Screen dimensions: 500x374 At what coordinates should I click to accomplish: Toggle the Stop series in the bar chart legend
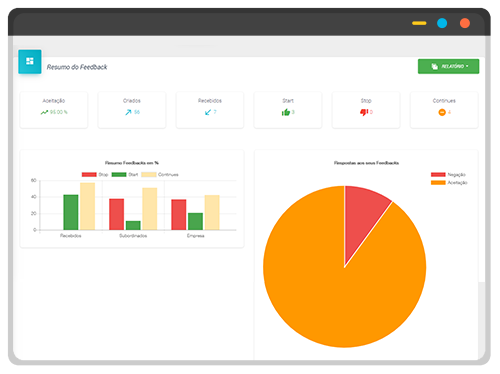95,174
